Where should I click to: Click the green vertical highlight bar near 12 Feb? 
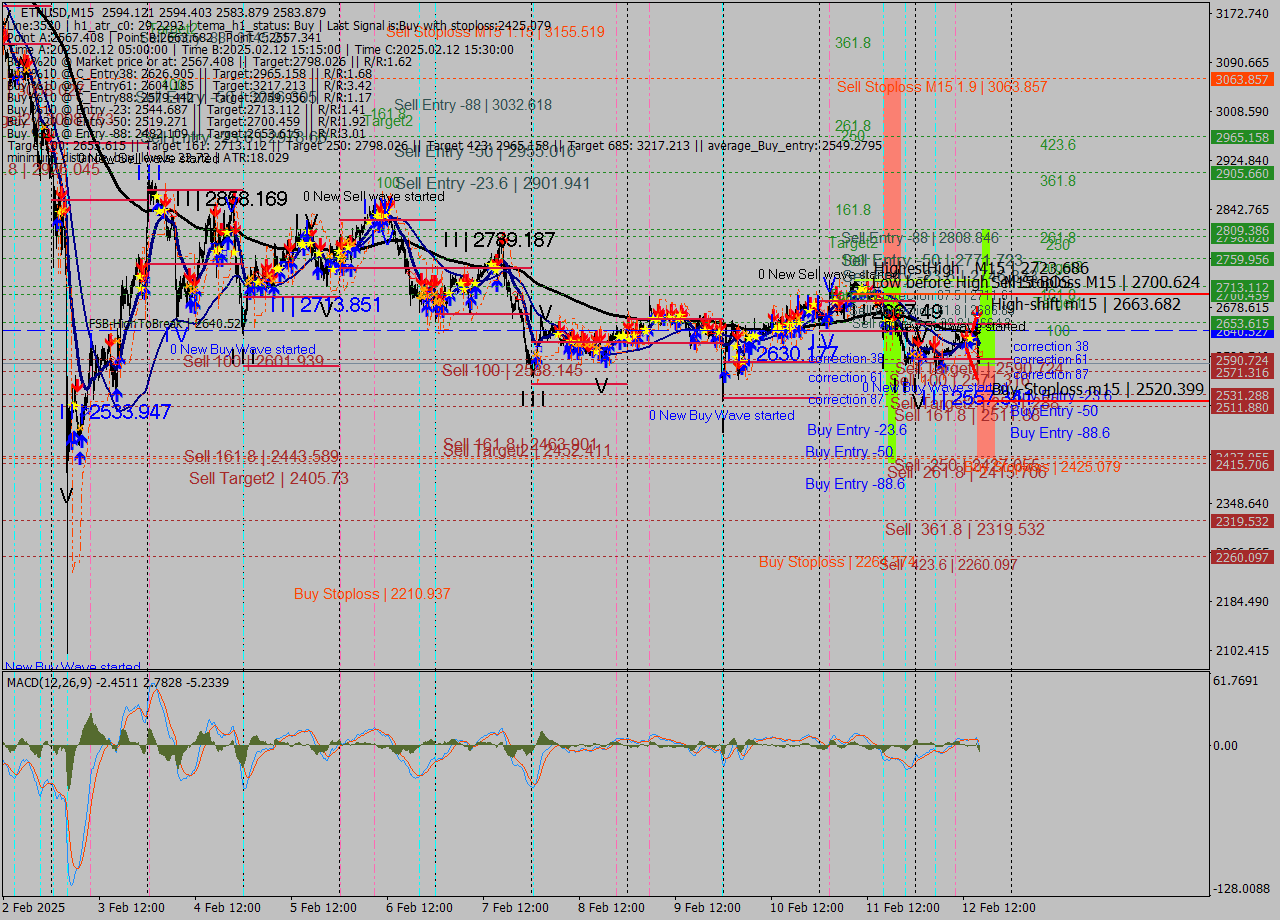[x=985, y=300]
